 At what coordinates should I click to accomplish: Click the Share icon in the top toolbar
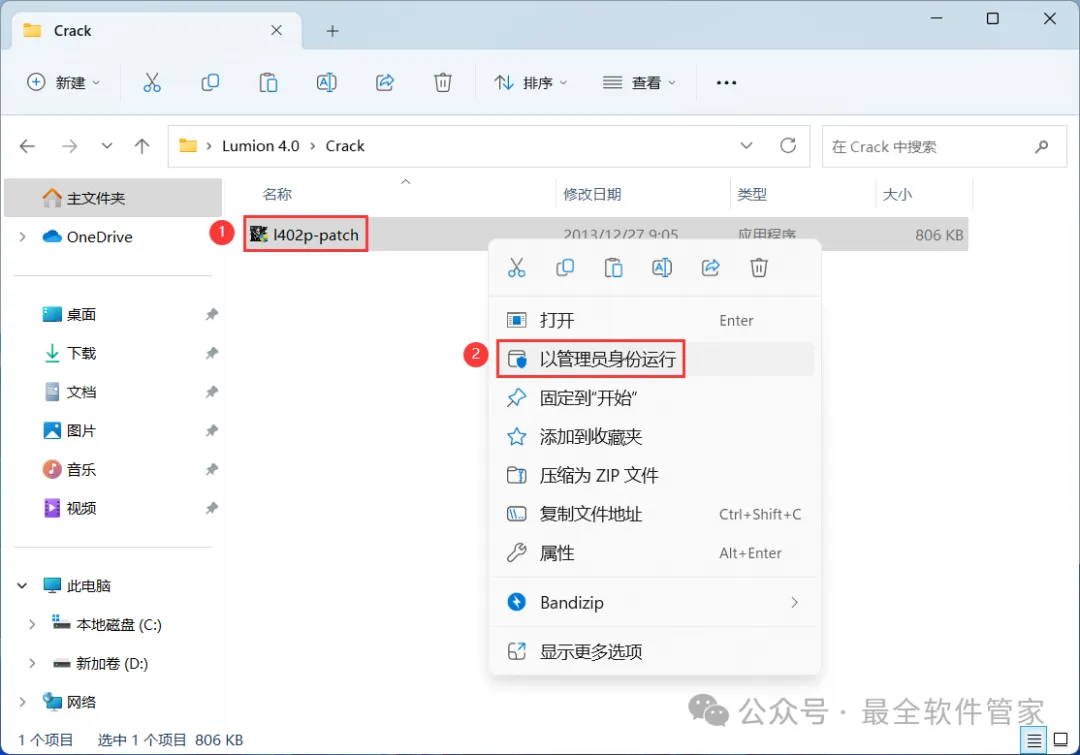pyautogui.click(x=384, y=83)
